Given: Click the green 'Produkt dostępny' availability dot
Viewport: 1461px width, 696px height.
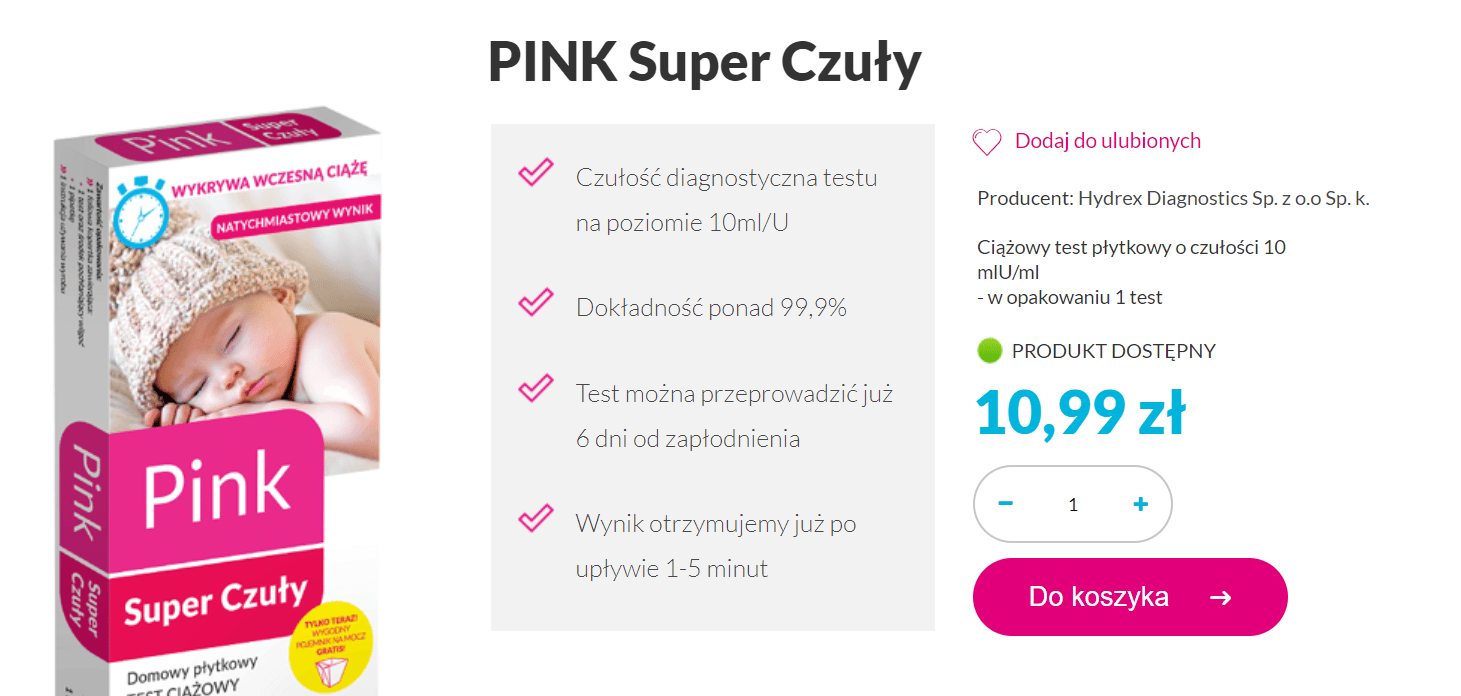Looking at the screenshot, I should coord(989,351).
